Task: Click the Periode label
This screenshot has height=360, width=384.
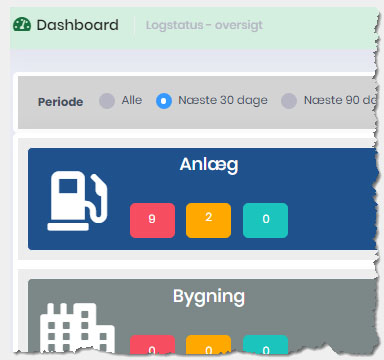Action: tap(60, 102)
